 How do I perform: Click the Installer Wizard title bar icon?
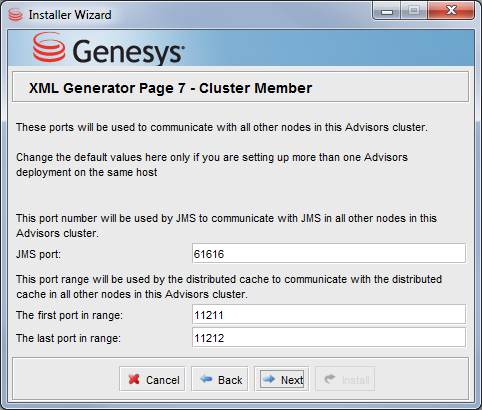click(15, 15)
